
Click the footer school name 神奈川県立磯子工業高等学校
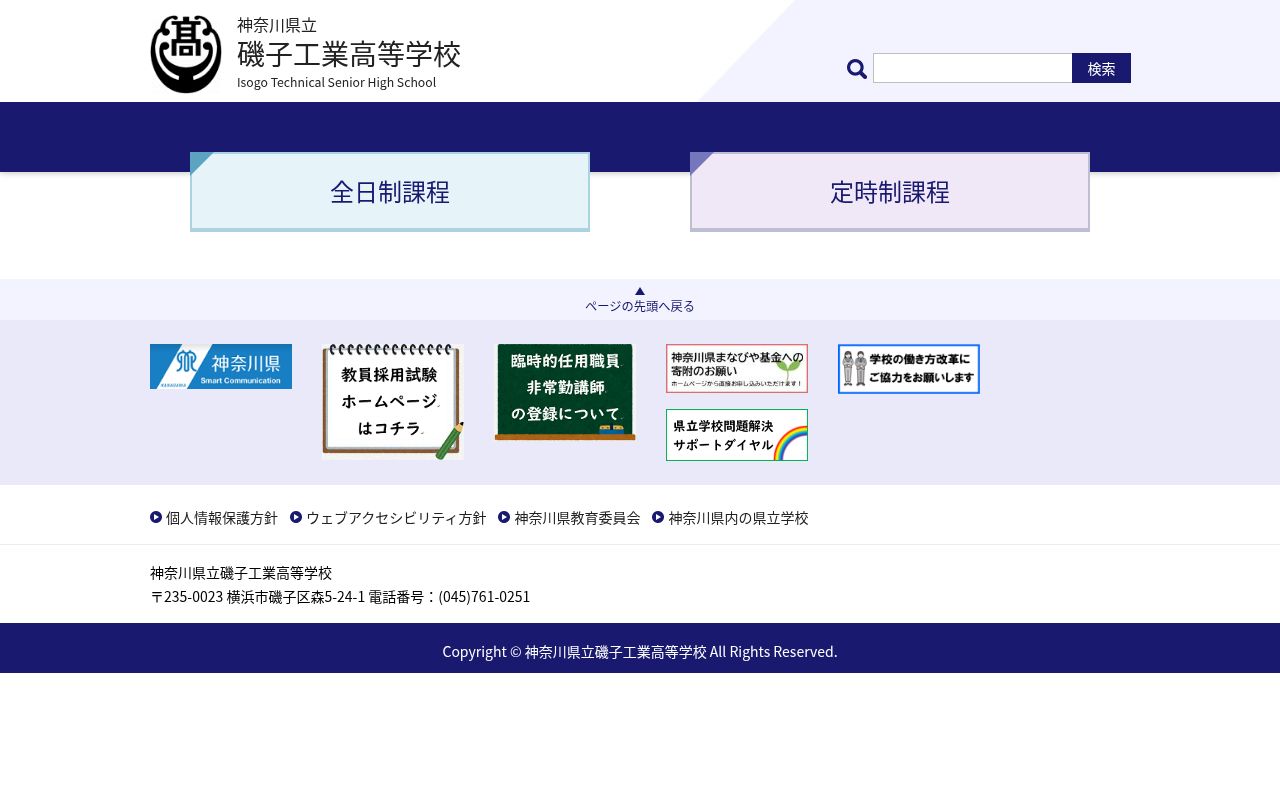(x=241, y=573)
